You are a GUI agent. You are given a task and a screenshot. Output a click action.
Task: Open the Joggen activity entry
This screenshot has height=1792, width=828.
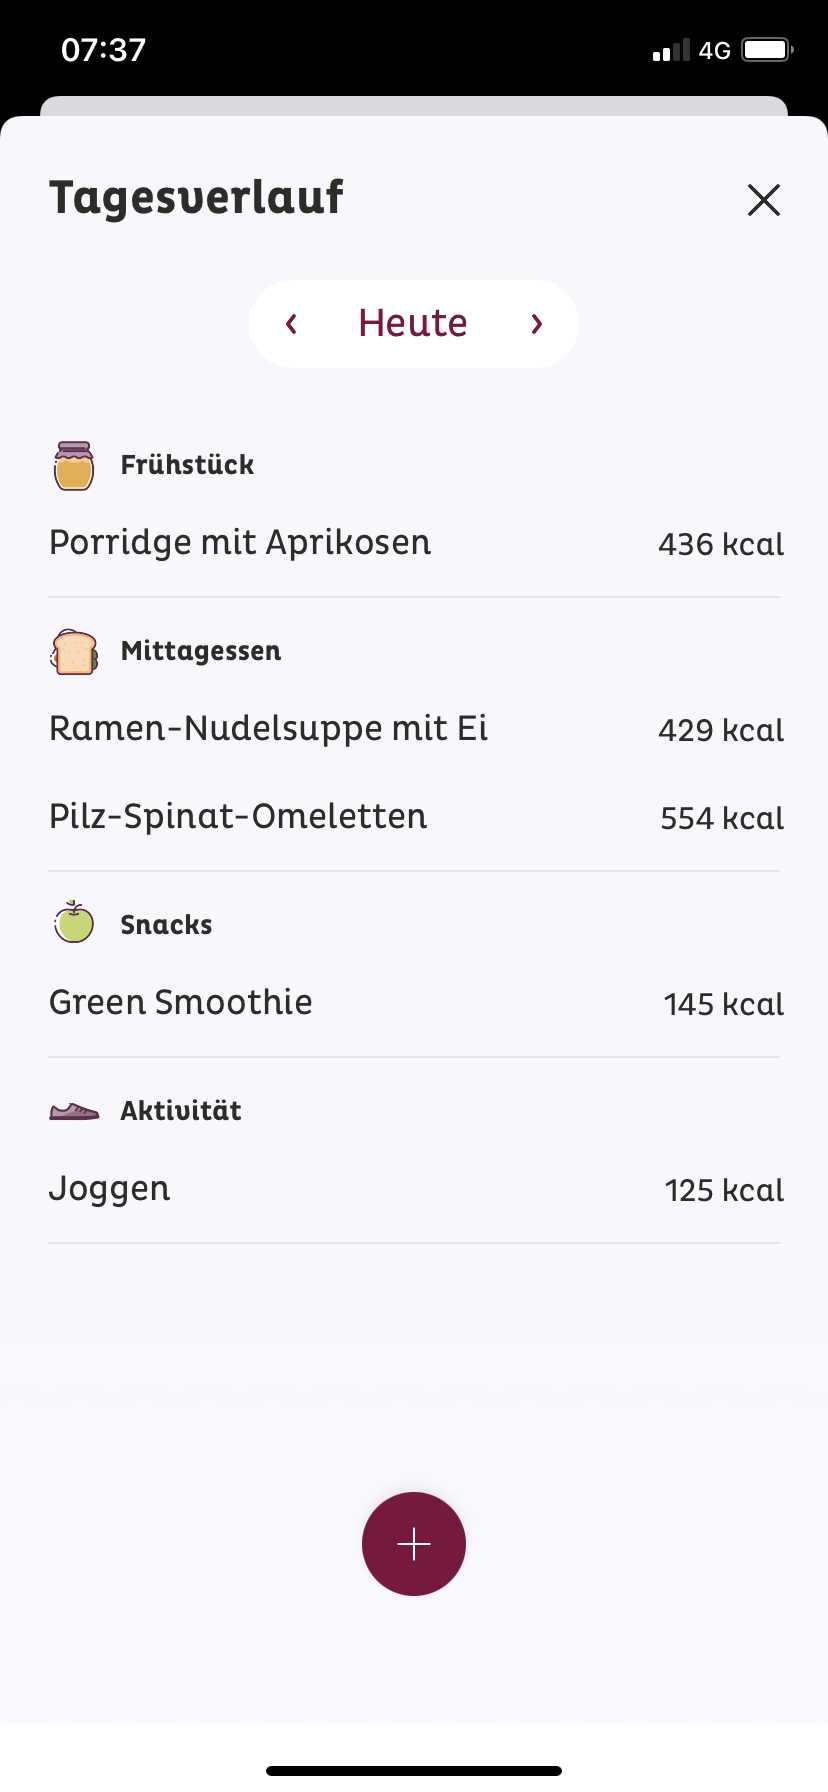click(414, 1189)
